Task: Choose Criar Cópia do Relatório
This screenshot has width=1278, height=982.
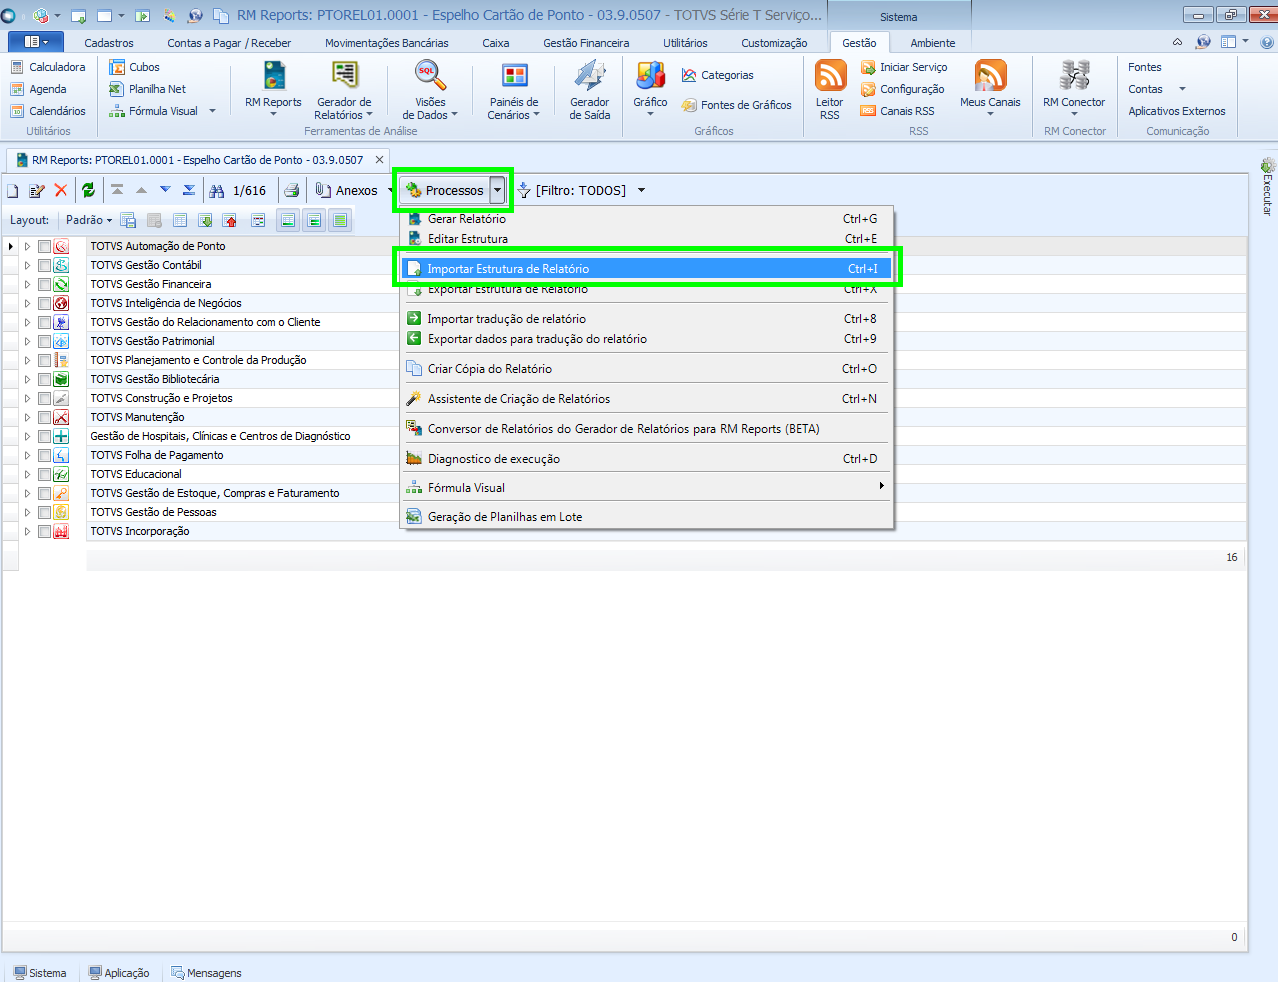Action: pos(646,369)
